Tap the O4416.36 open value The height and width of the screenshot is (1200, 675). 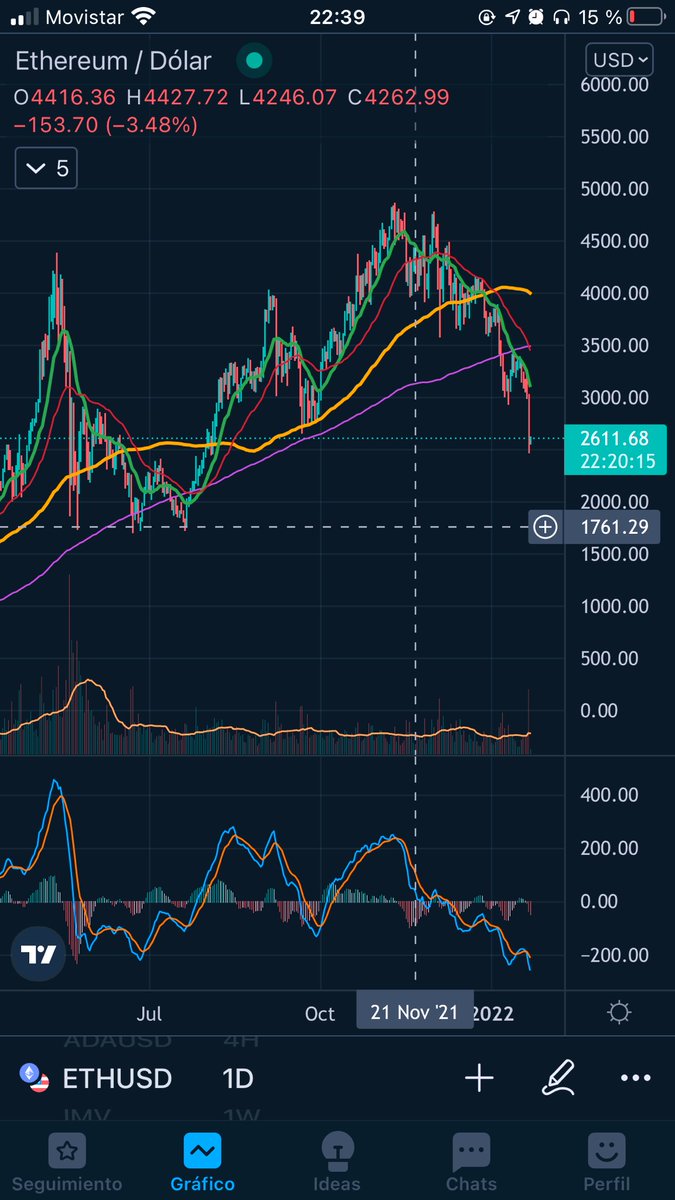click(65, 98)
